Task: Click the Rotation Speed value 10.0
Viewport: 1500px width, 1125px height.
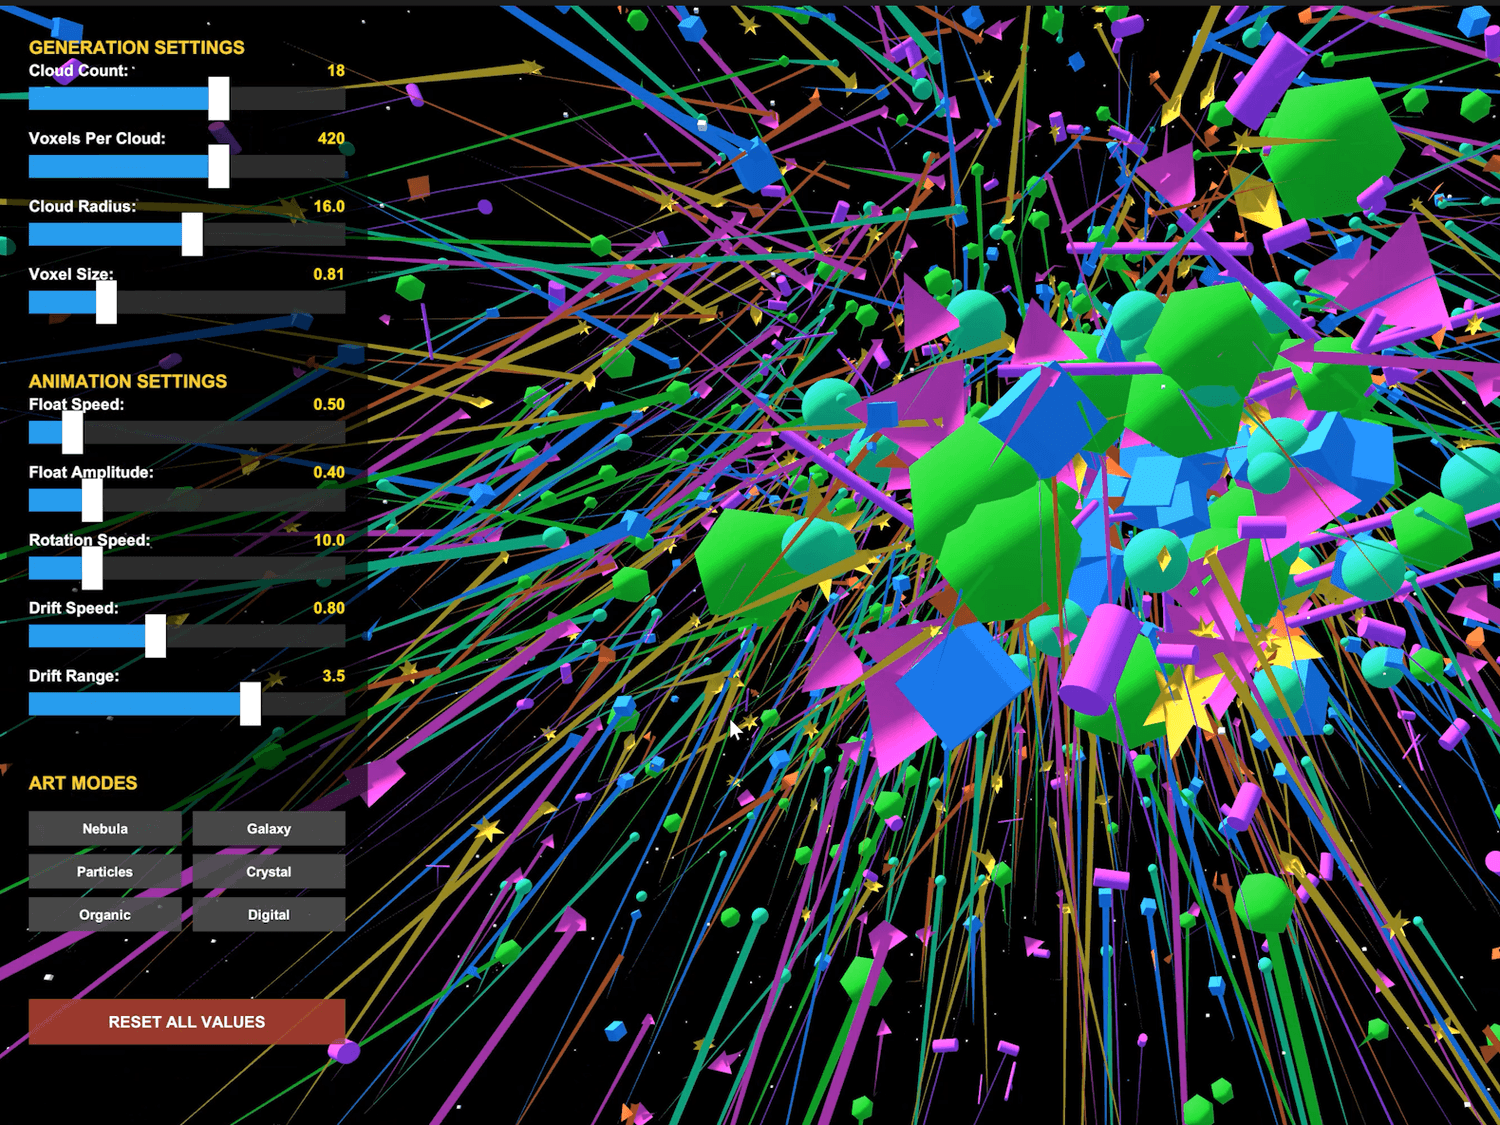Action: click(329, 541)
